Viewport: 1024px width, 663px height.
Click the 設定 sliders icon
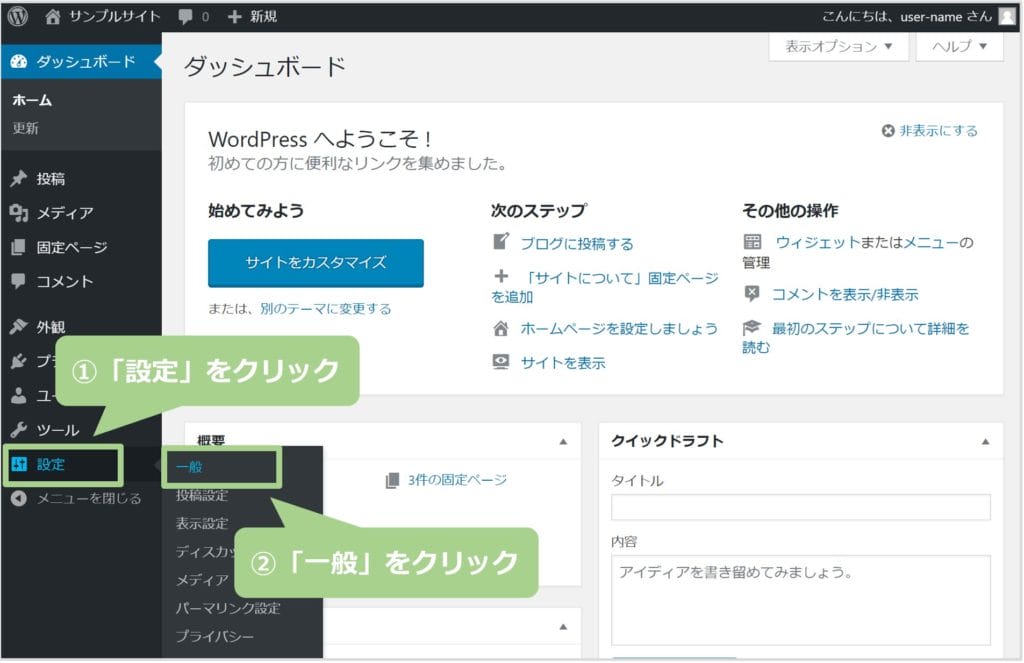click(19, 464)
